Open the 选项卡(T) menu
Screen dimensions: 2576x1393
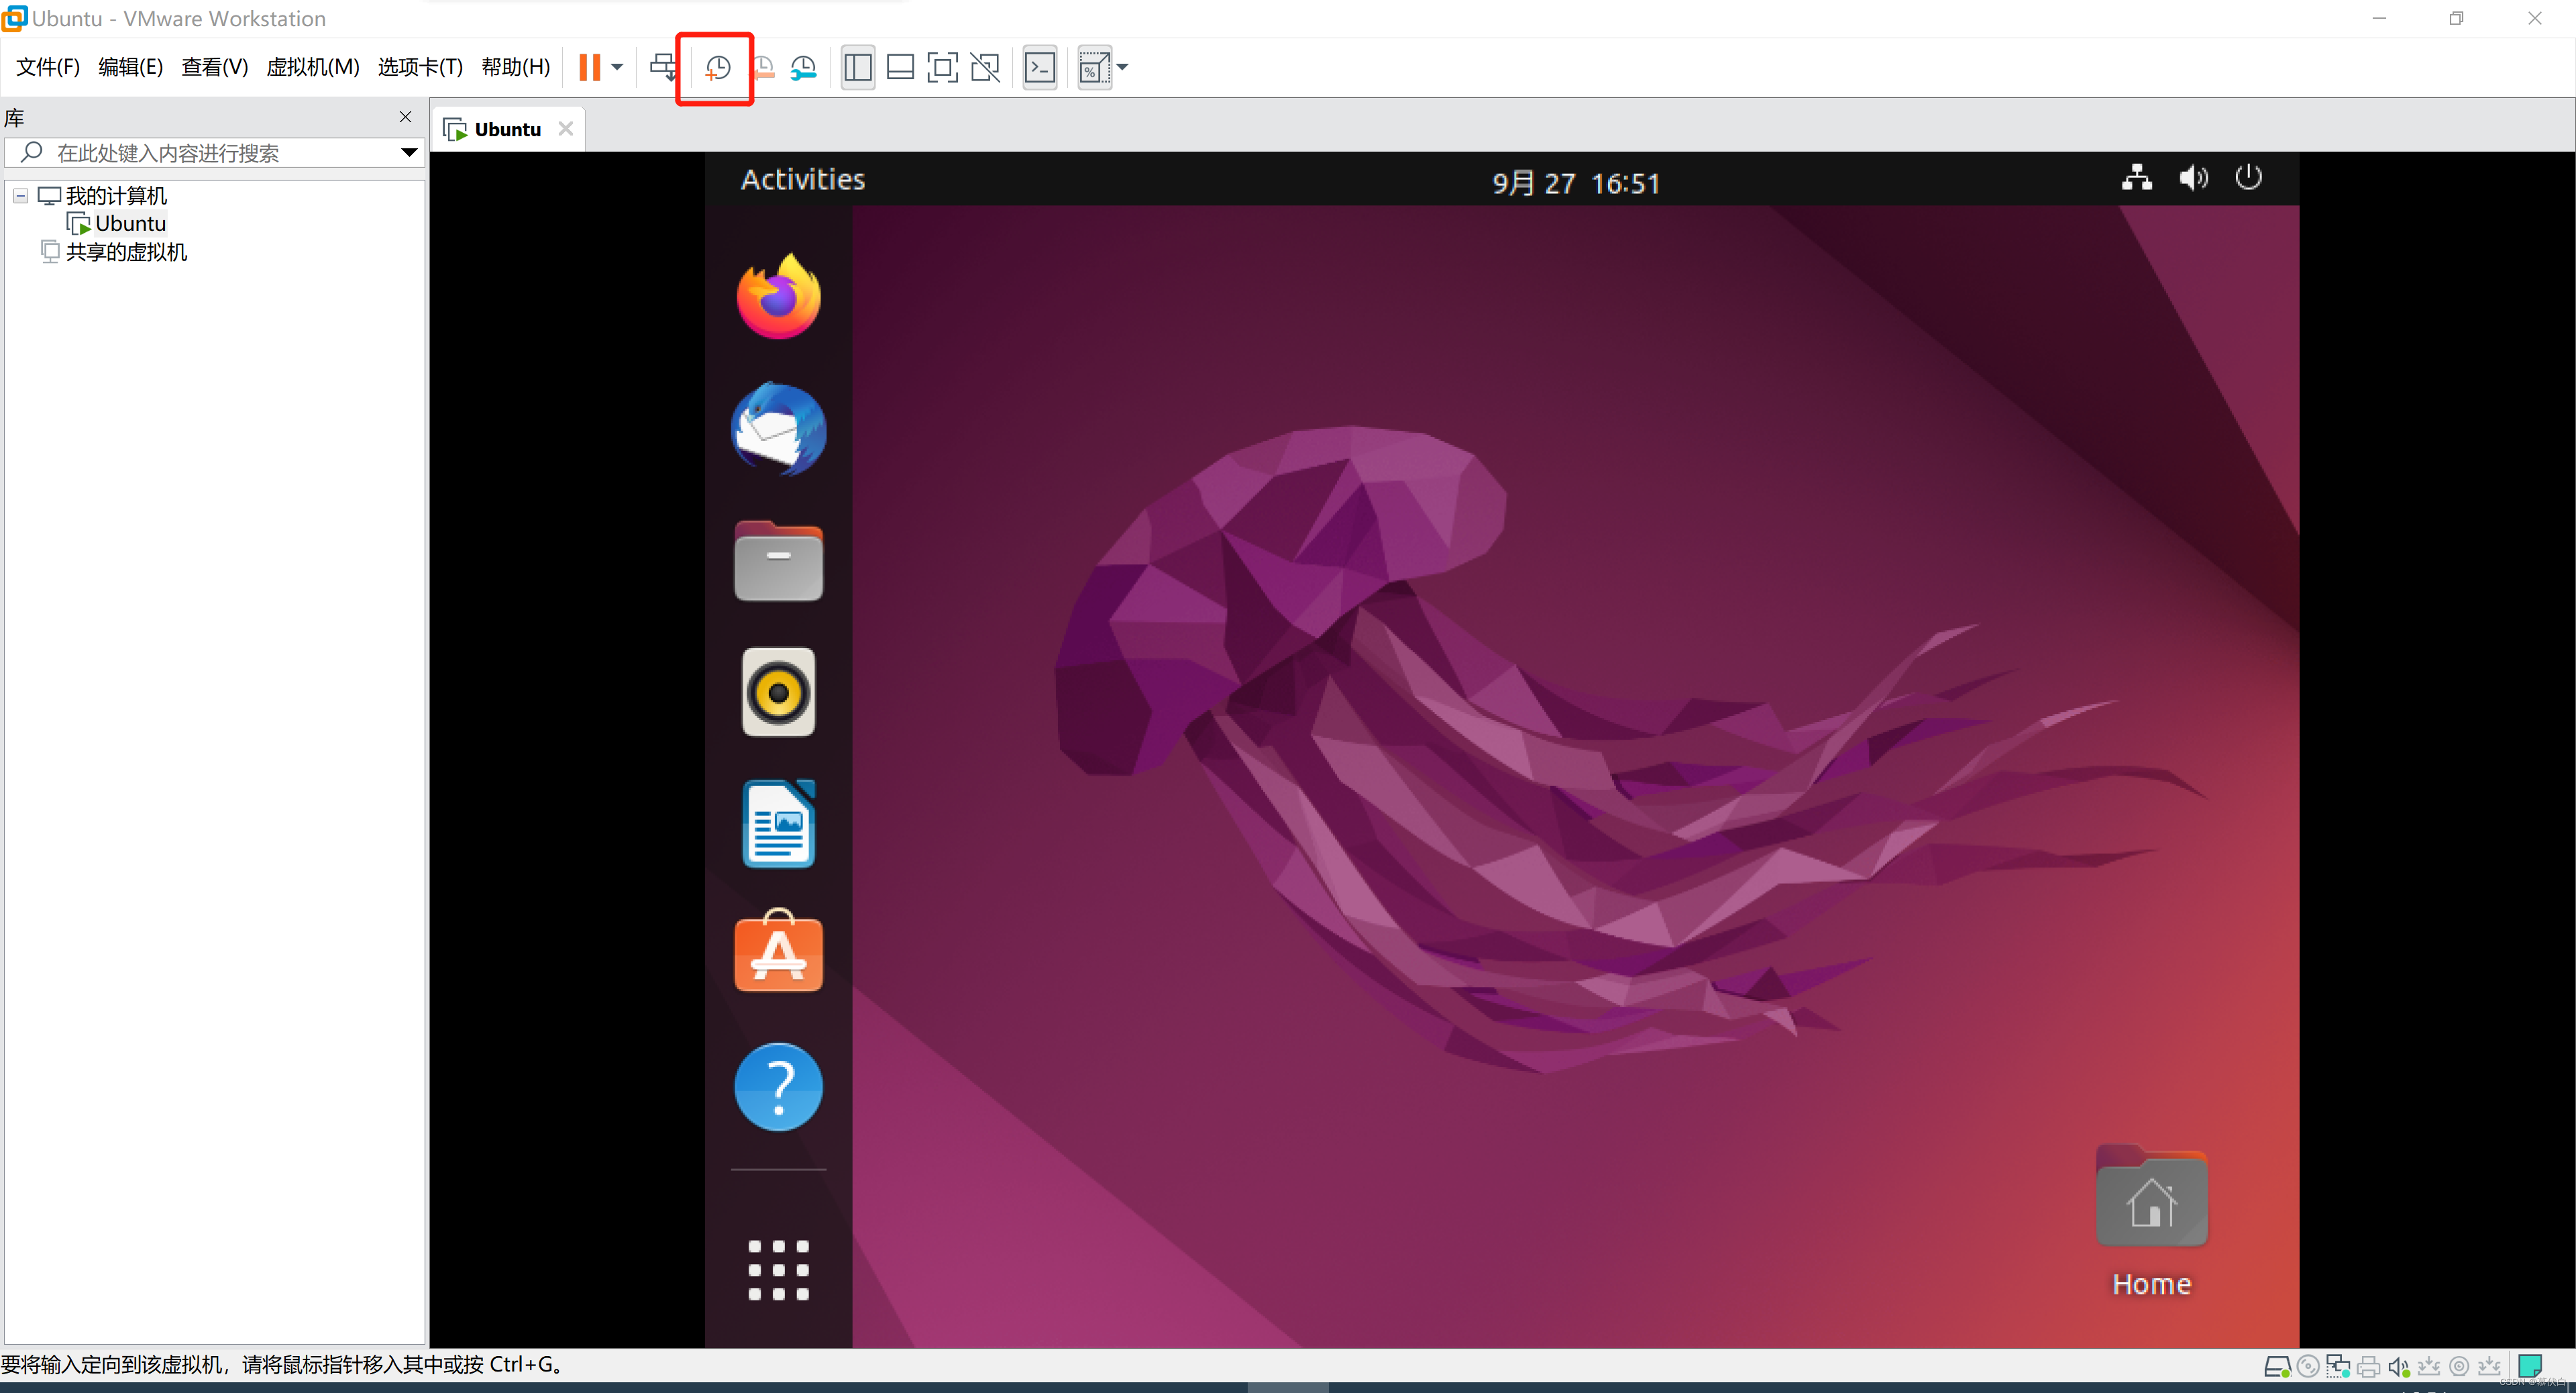420,67
